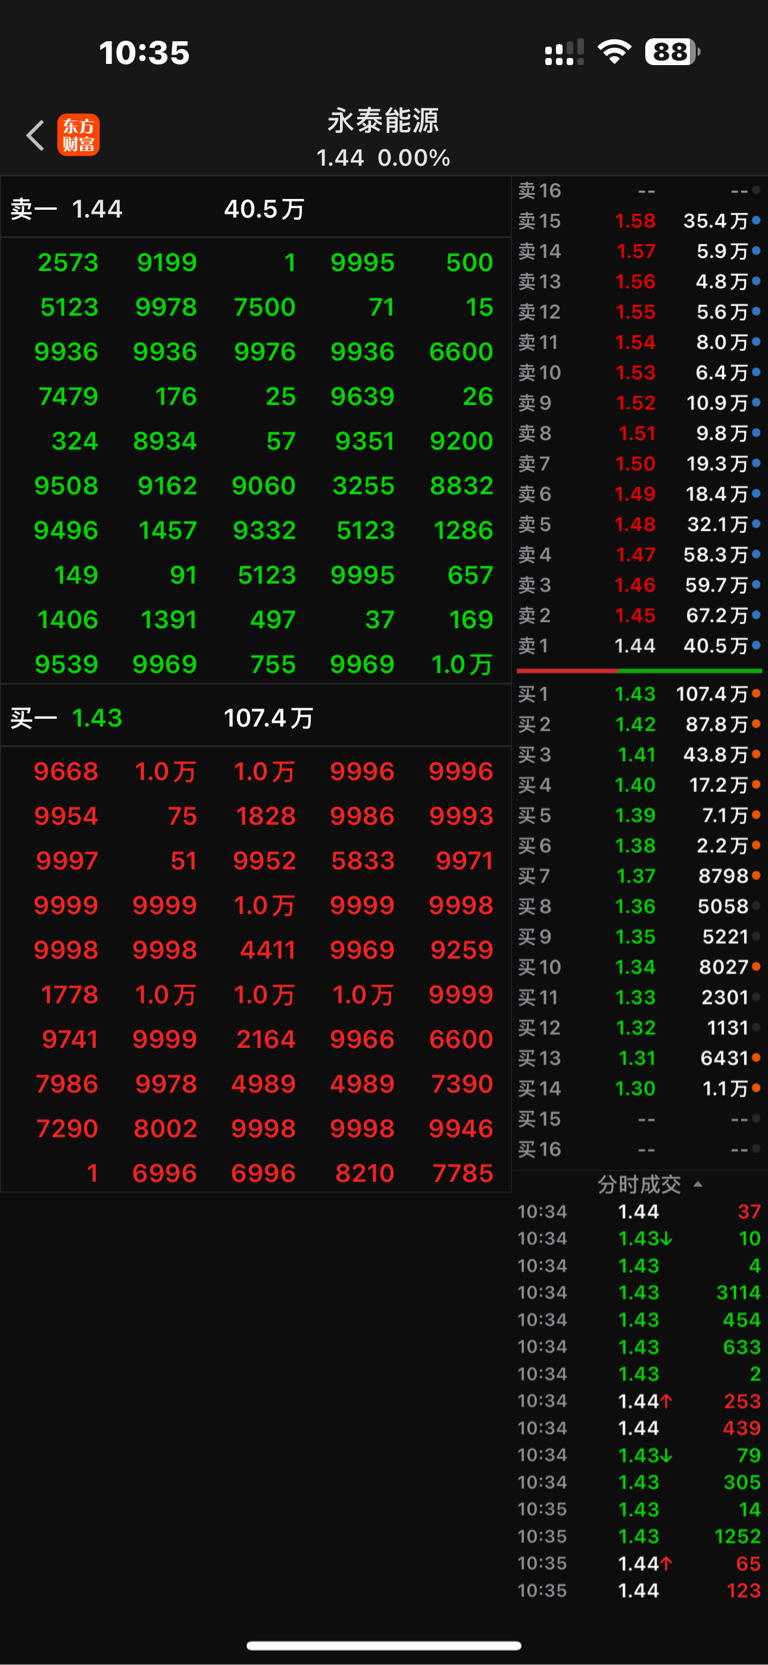768x1665 pixels.
Task: Select the 卖11 row label
Action: (538, 342)
